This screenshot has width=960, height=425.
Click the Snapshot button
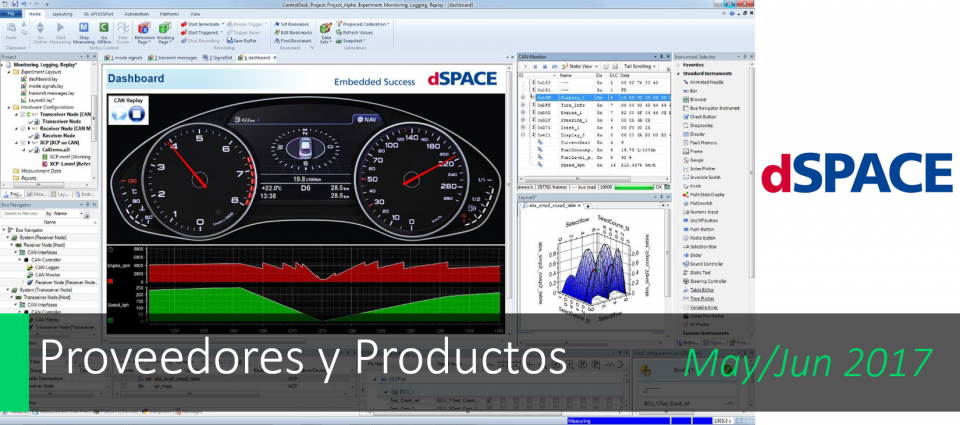click(351, 40)
